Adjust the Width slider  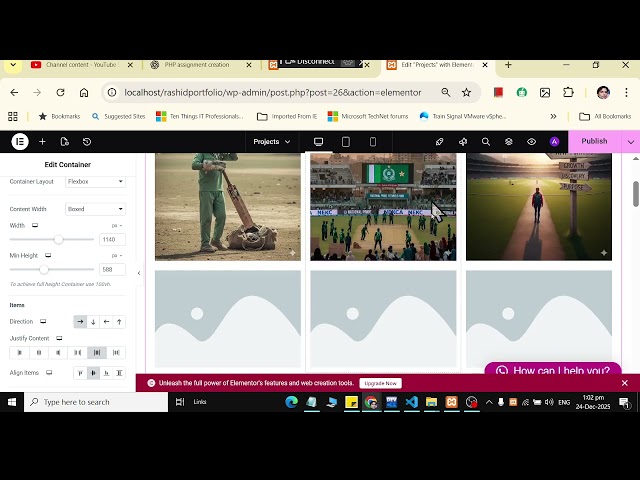click(x=58, y=240)
